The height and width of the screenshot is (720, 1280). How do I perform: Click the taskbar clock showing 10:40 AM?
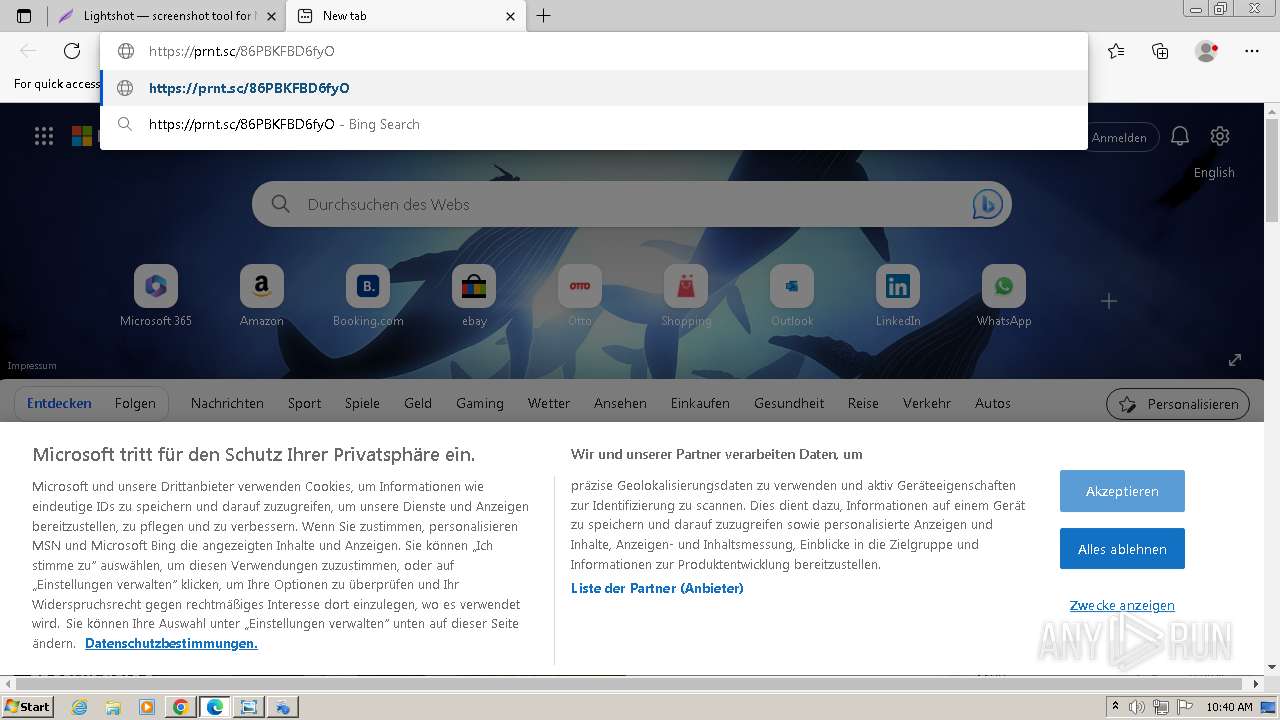[1229, 707]
